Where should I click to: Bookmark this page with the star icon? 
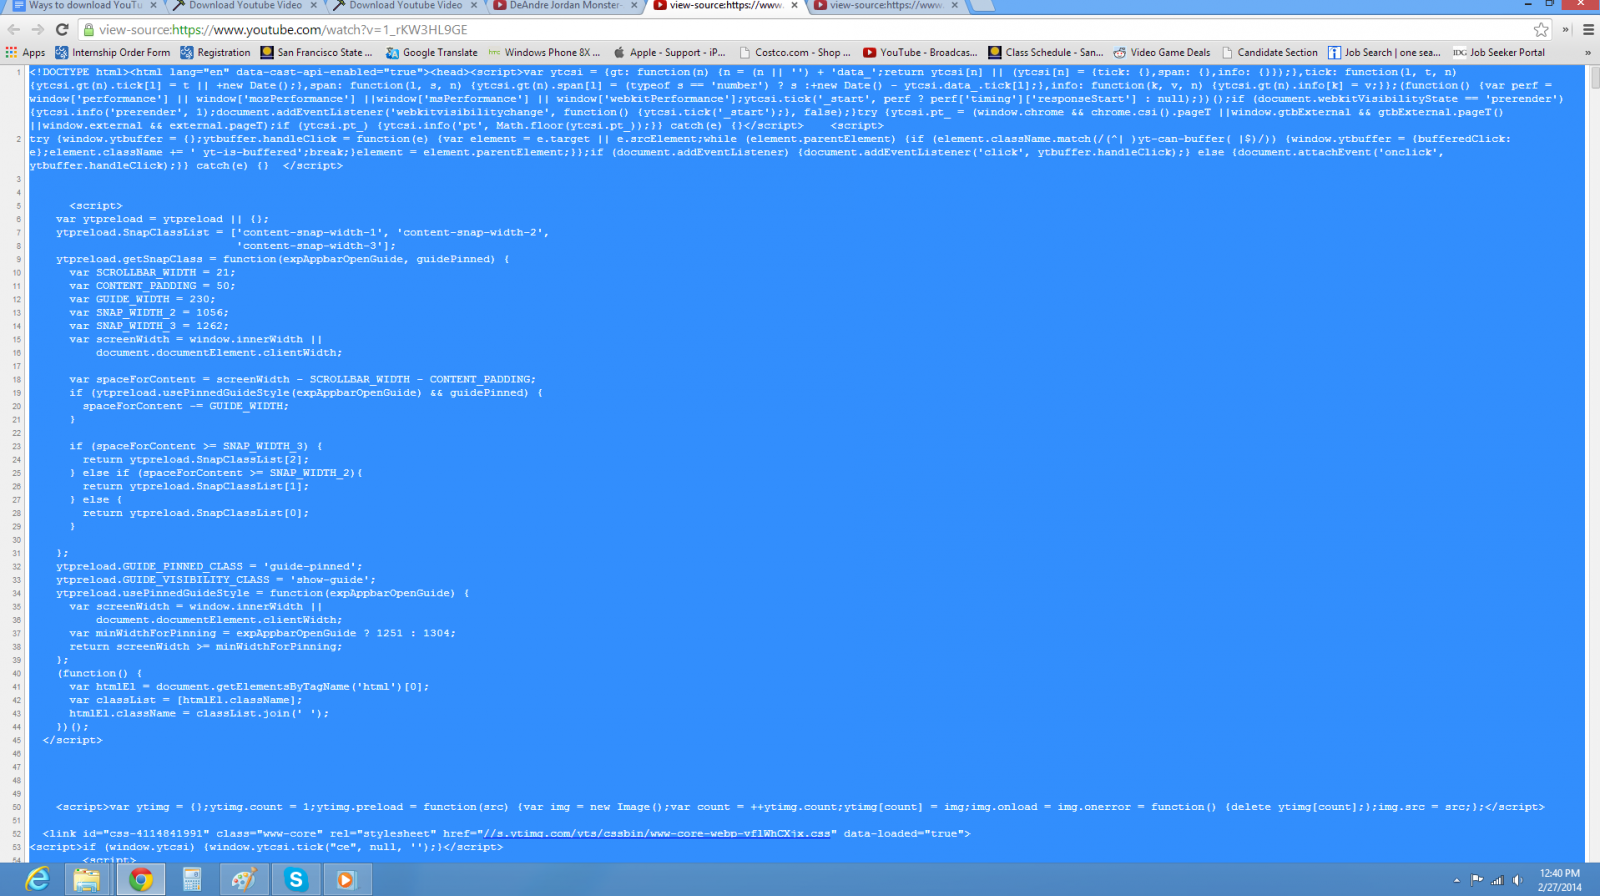point(1541,30)
